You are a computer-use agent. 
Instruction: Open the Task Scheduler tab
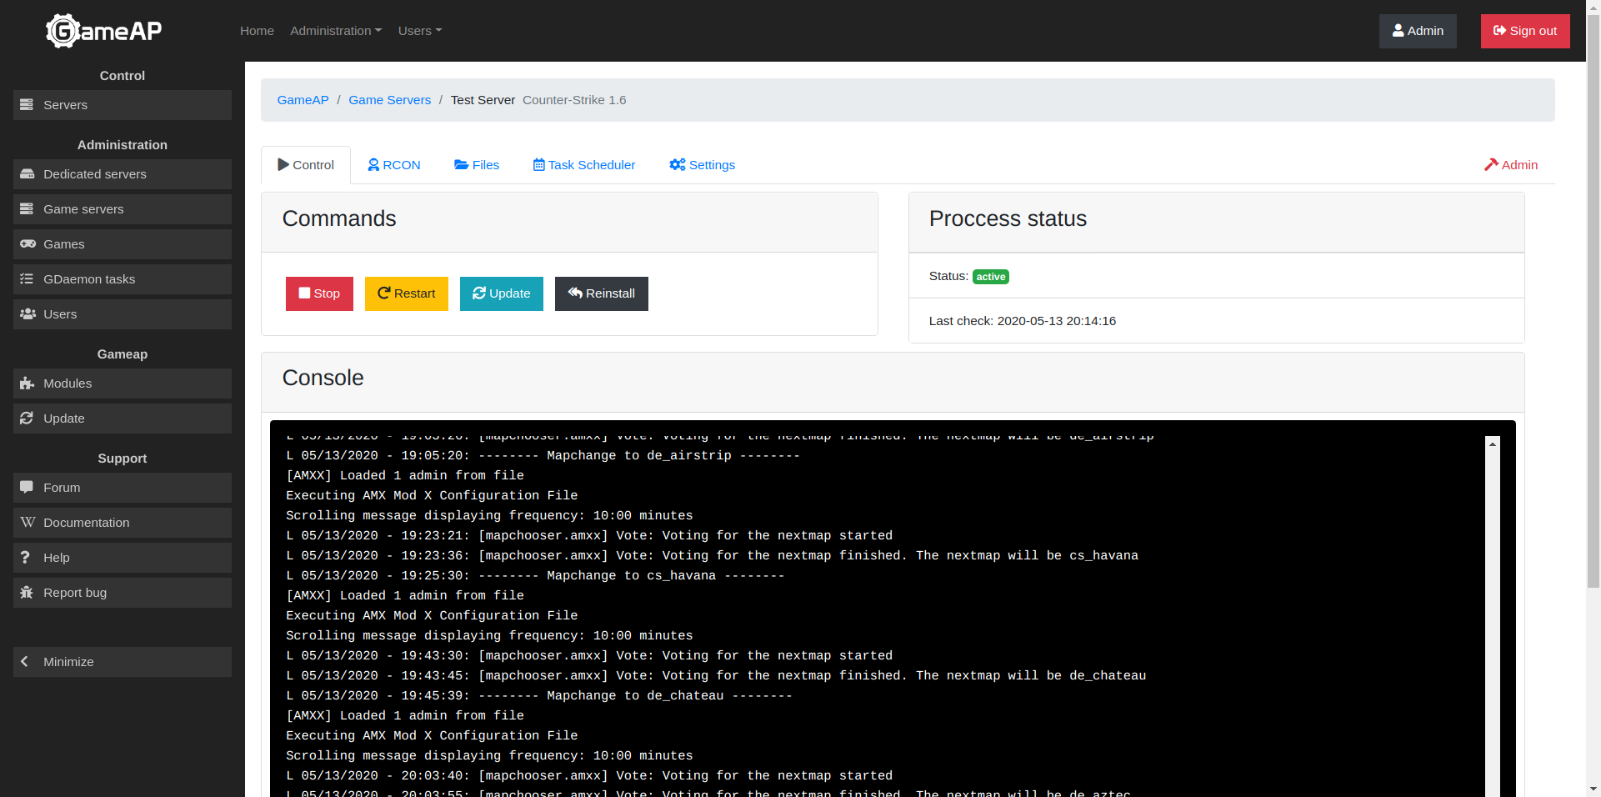tap(584, 165)
